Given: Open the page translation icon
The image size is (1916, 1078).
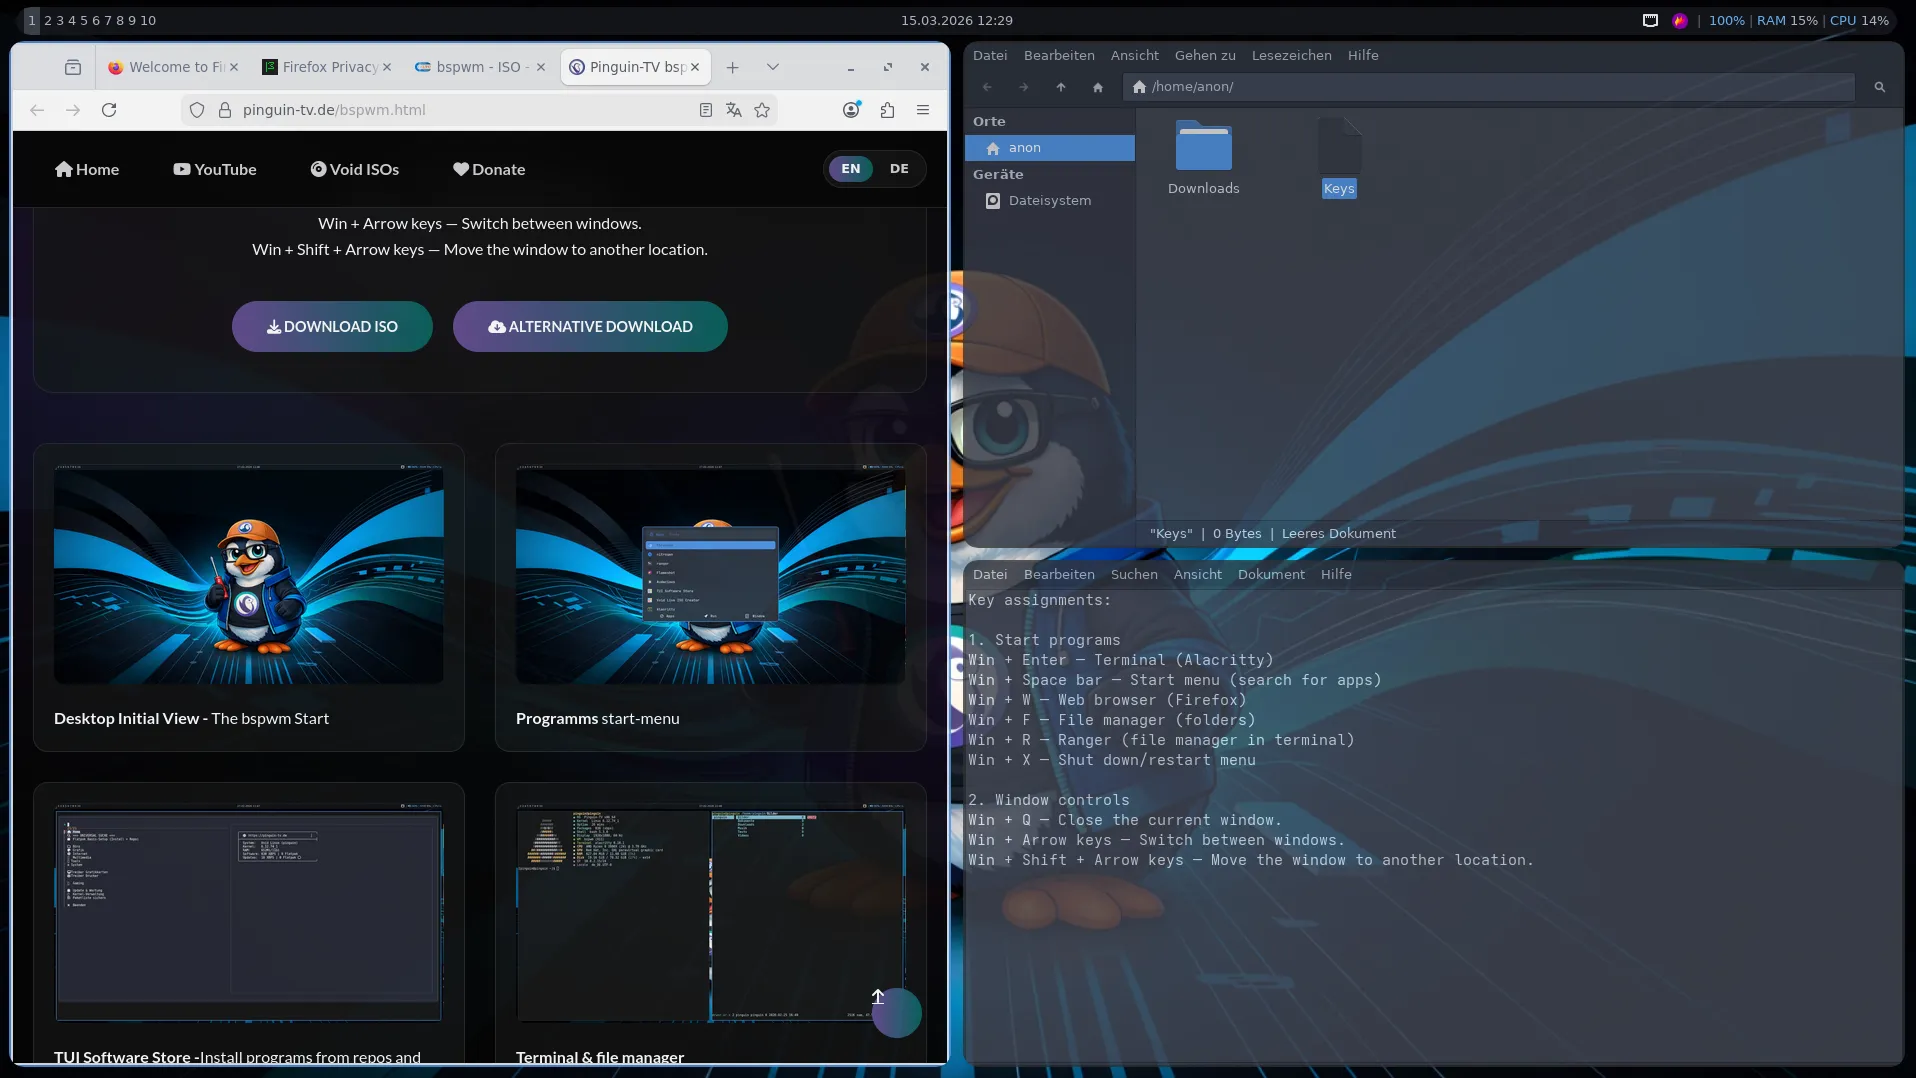Looking at the screenshot, I should (x=734, y=110).
